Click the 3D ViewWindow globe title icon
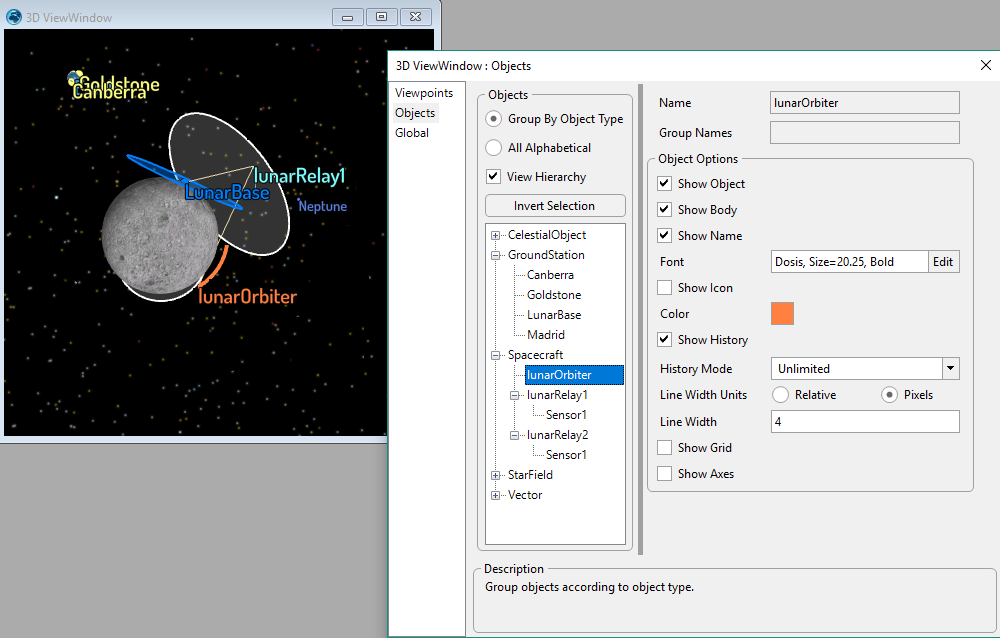 [13, 17]
